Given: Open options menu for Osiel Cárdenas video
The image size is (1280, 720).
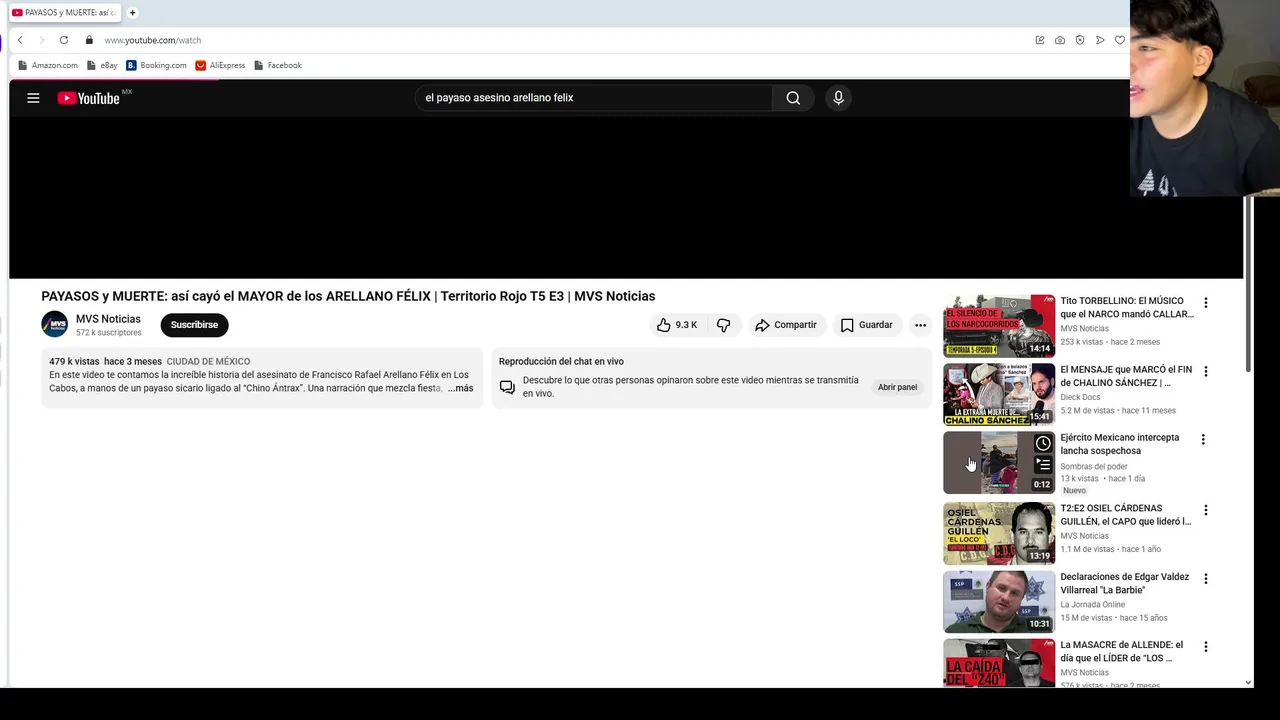Looking at the screenshot, I should pos(1205,510).
